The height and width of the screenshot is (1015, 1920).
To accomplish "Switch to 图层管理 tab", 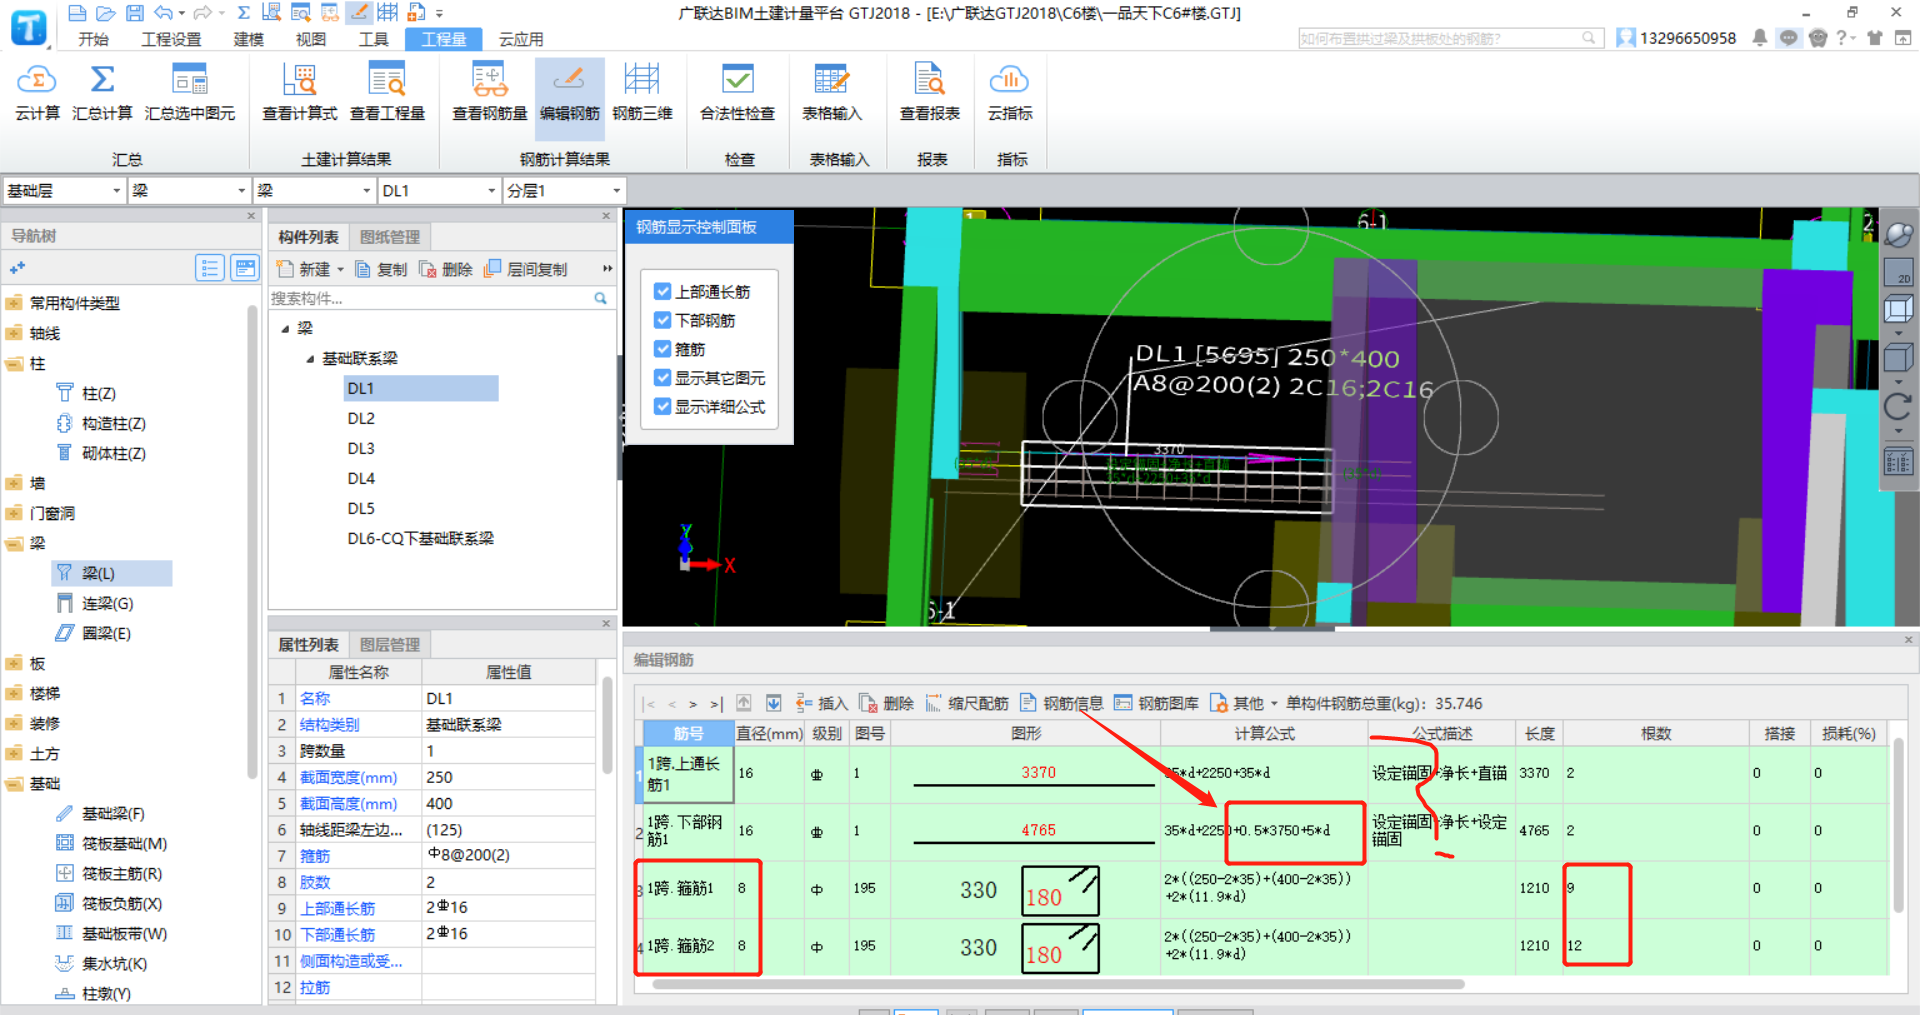I will (x=390, y=645).
